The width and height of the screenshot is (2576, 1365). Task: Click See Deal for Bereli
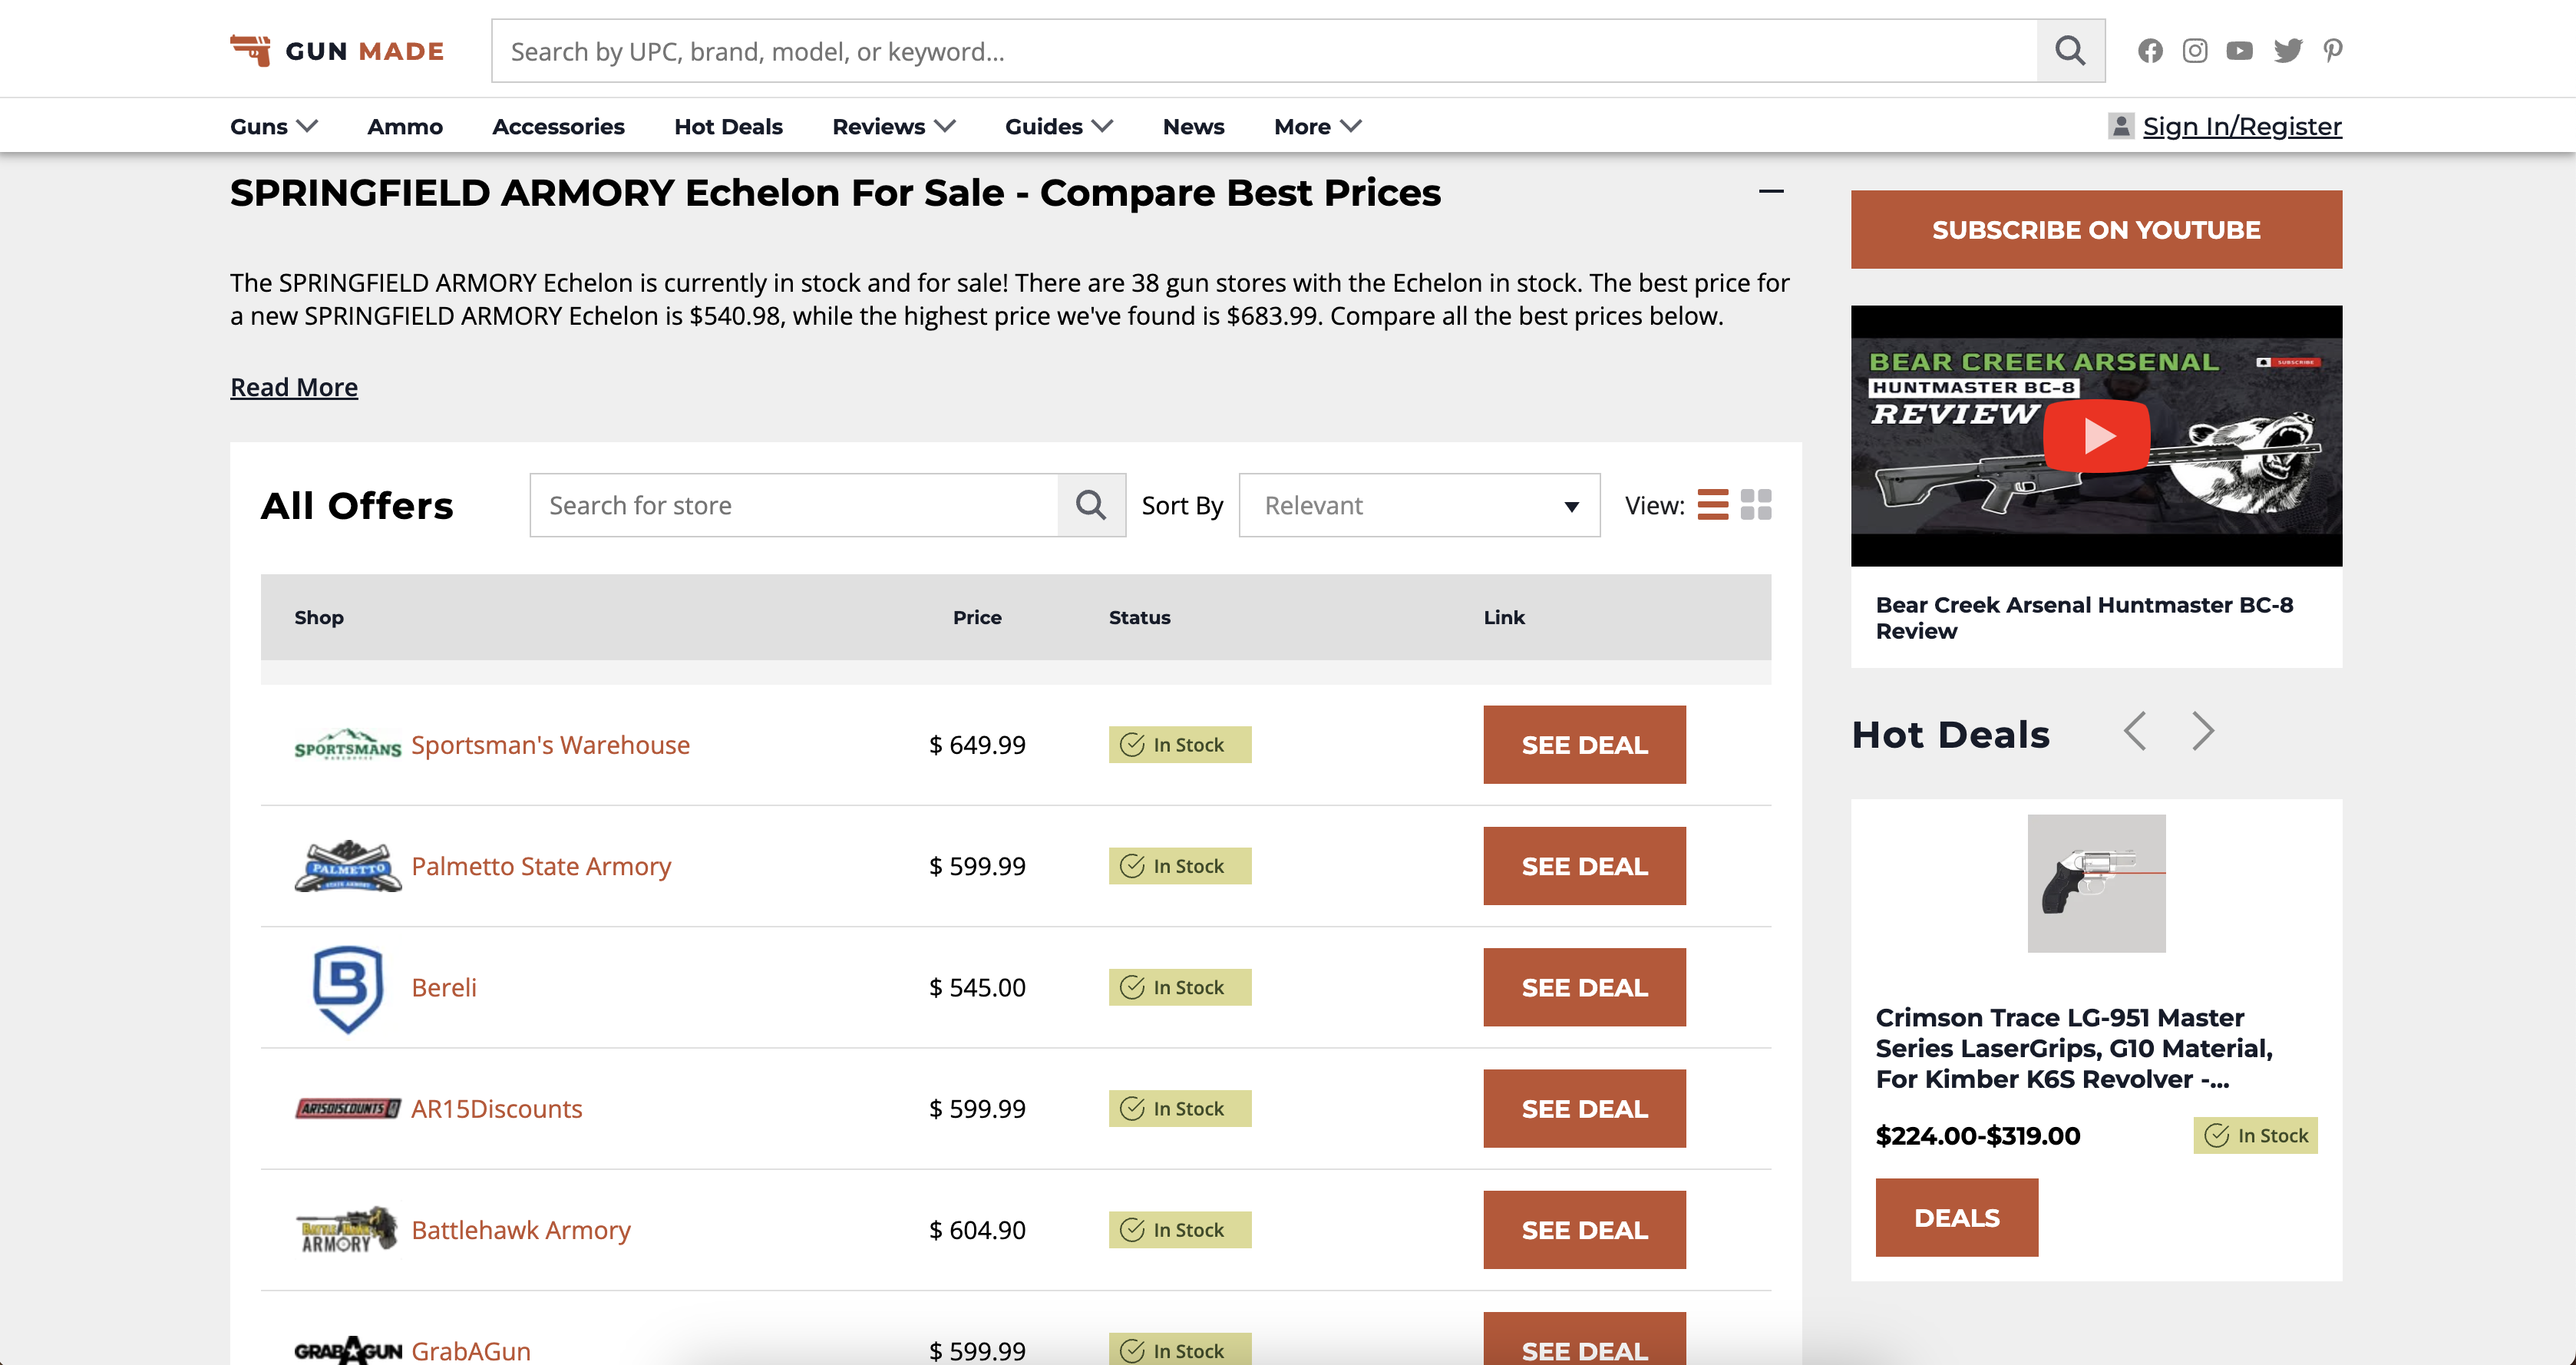tap(1584, 988)
